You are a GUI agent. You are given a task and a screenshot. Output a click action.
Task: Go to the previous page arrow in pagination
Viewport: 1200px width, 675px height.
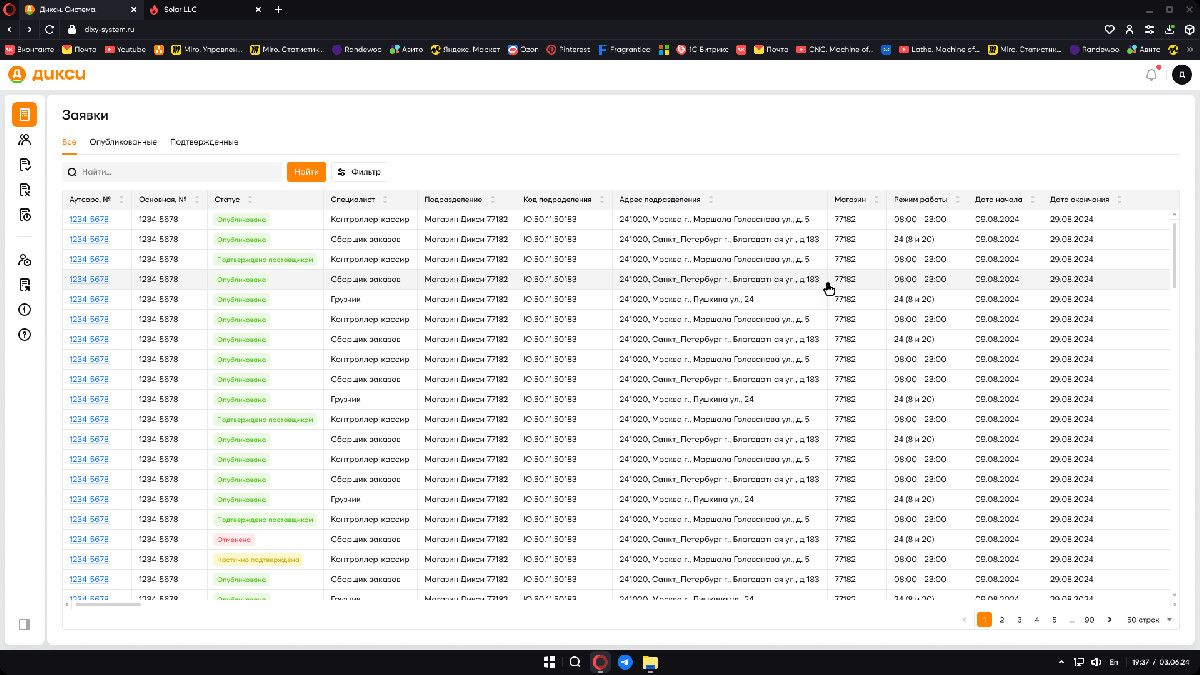tap(964, 620)
